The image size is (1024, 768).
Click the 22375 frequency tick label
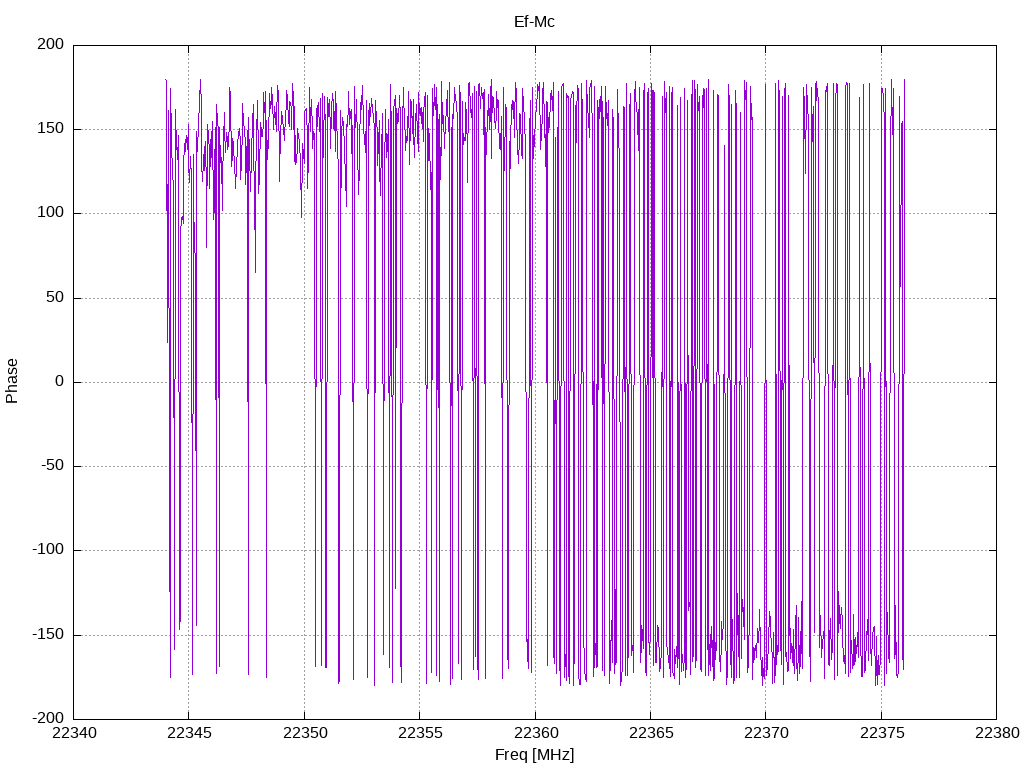[882, 733]
